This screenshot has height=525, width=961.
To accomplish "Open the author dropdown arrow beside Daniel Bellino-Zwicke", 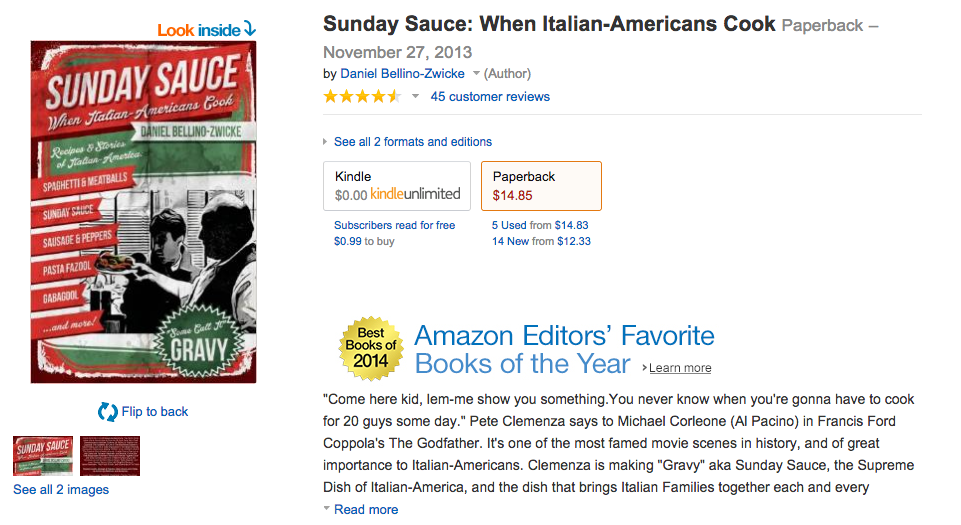I will coord(476,74).
